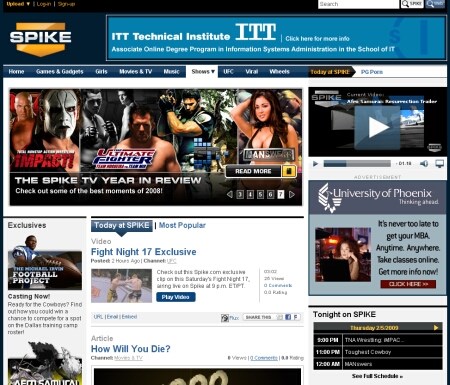Click the Search input field
Screen dimensions: 450x385
tap(358, 4)
